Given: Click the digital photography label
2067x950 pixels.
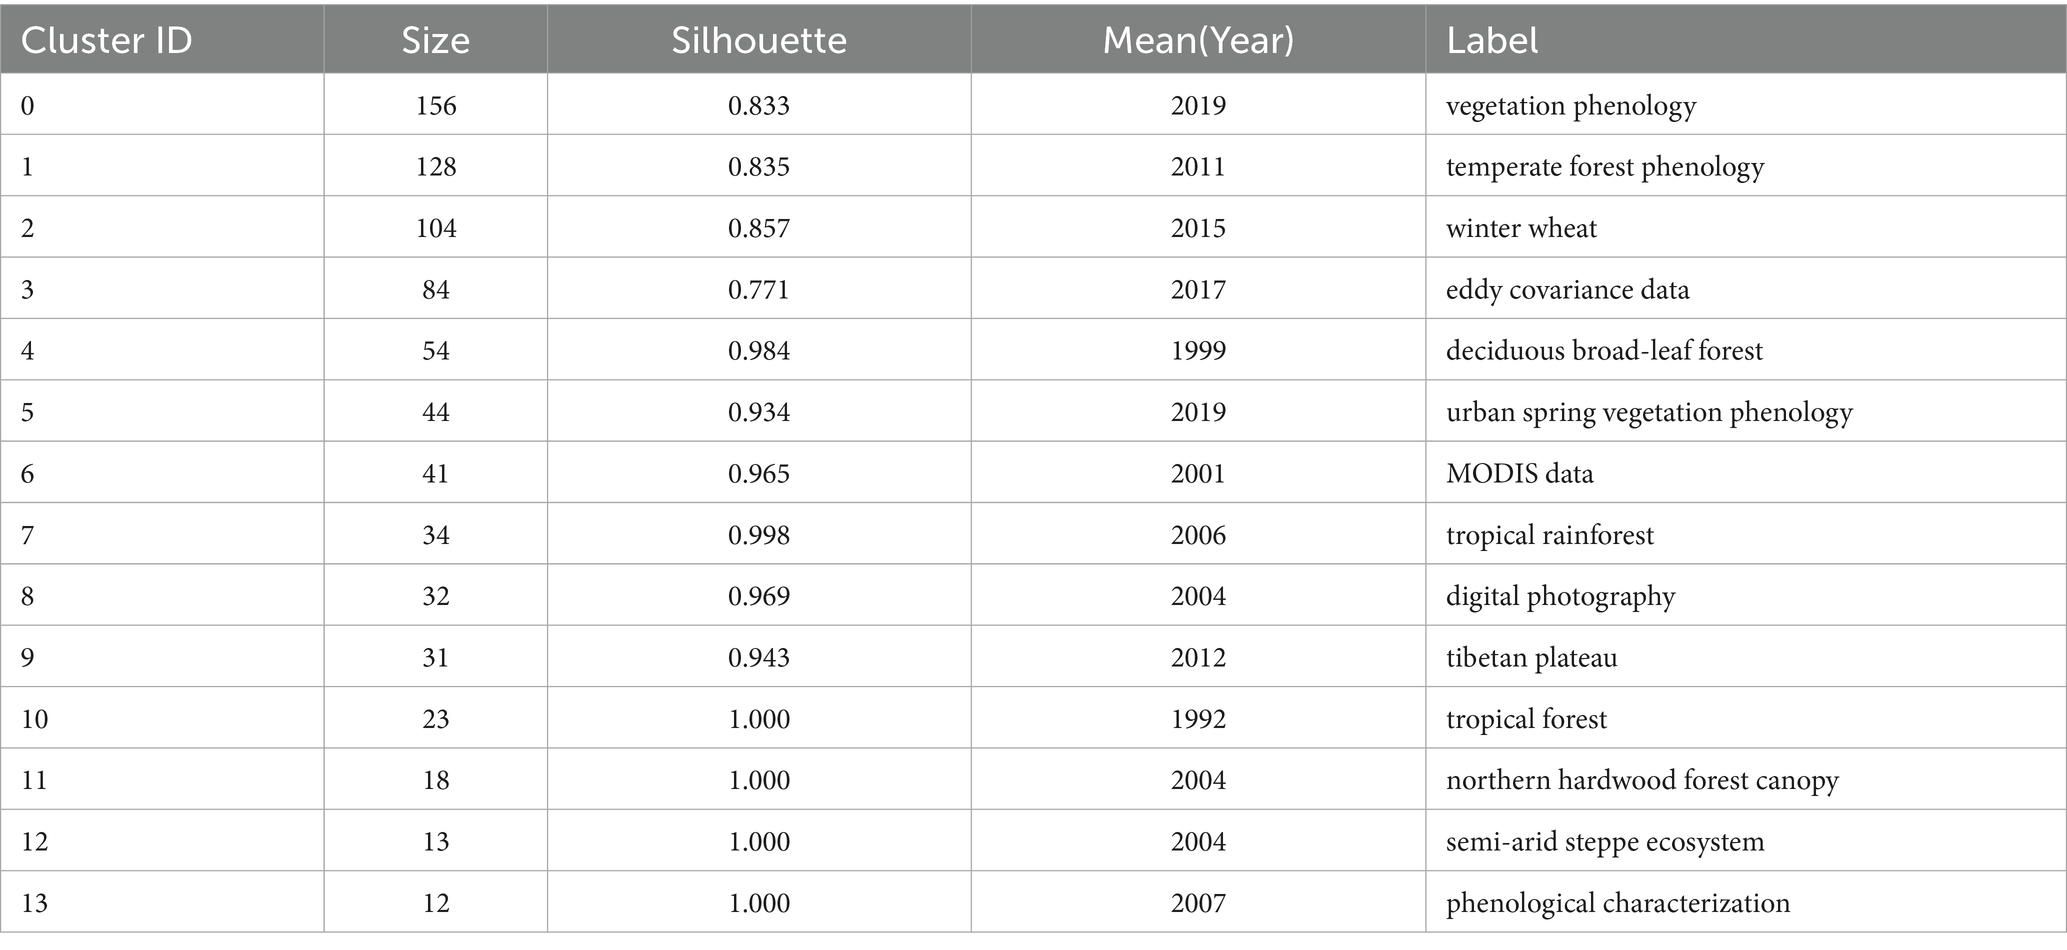Looking at the screenshot, I should [1560, 597].
